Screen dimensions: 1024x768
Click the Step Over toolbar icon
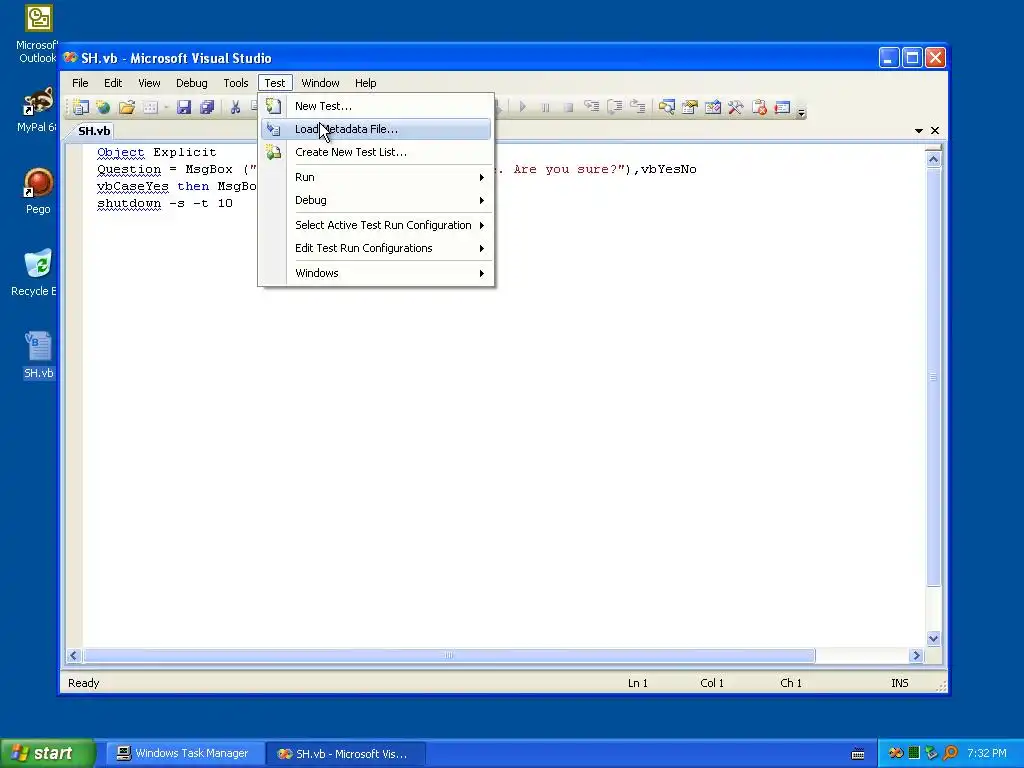(x=615, y=106)
